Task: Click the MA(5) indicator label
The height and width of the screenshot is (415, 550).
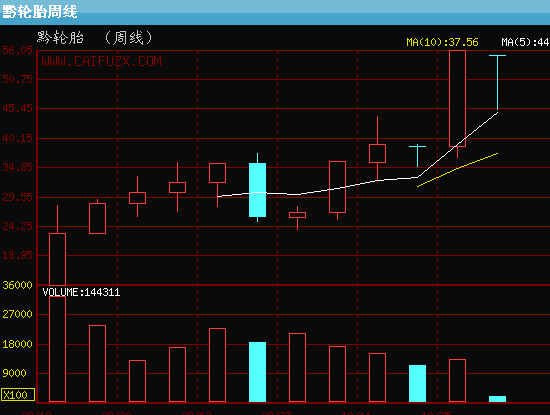Action: pyautogui.click(x=525, y=42)
